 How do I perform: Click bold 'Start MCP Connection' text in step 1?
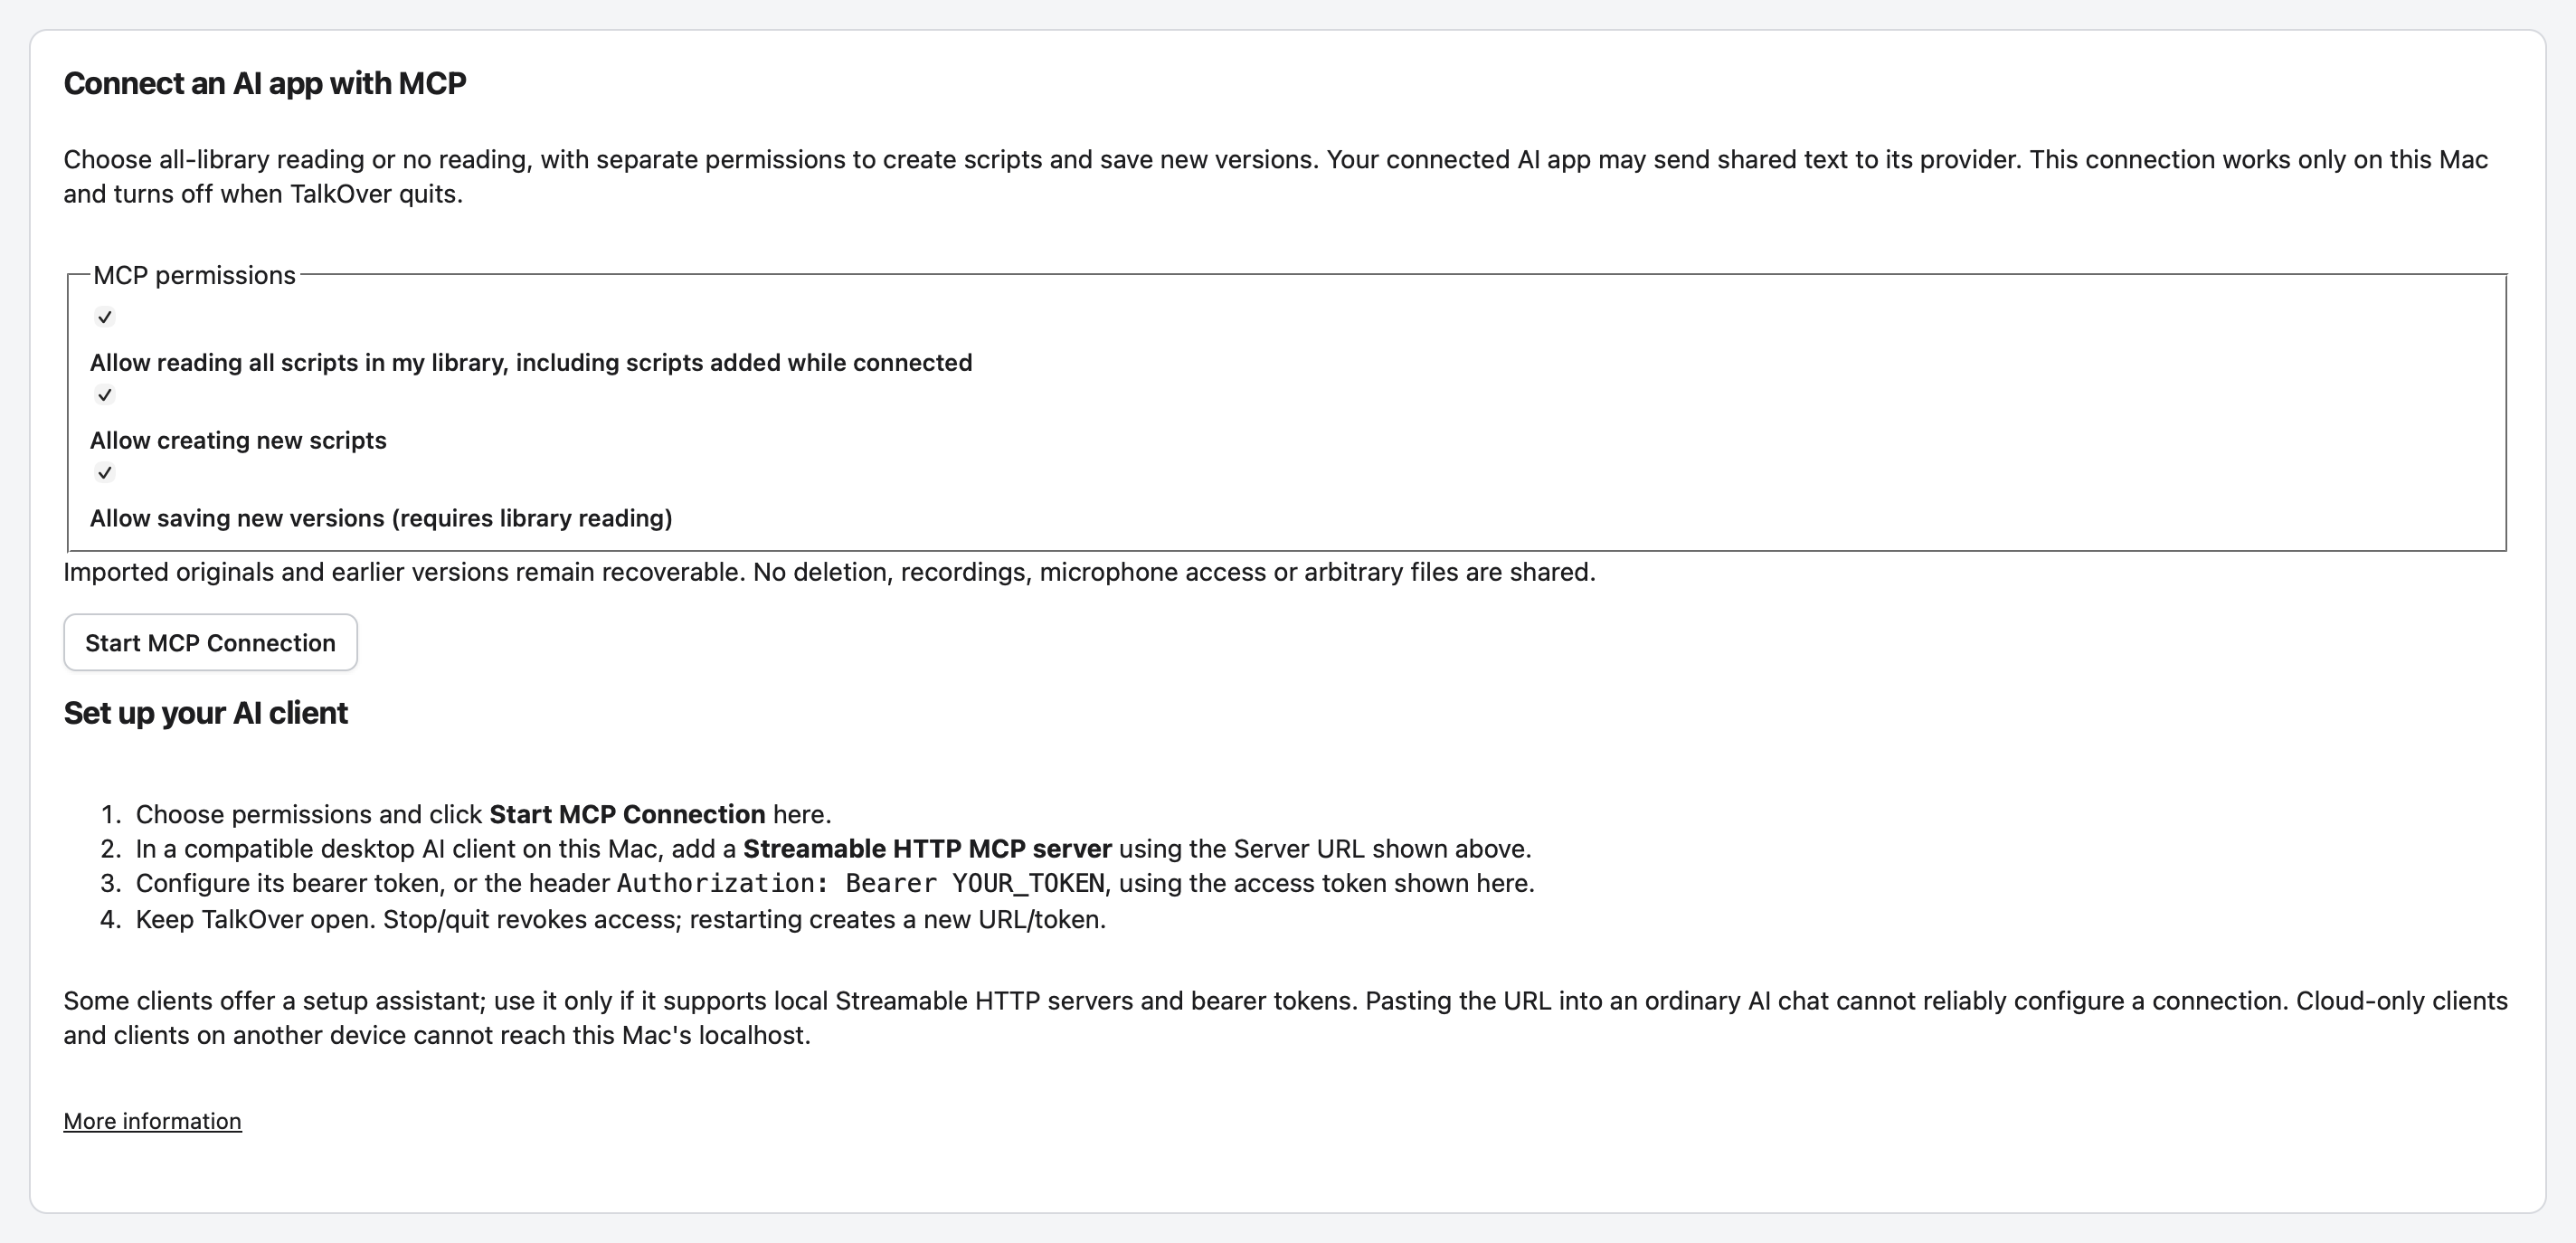coord(627,814)
